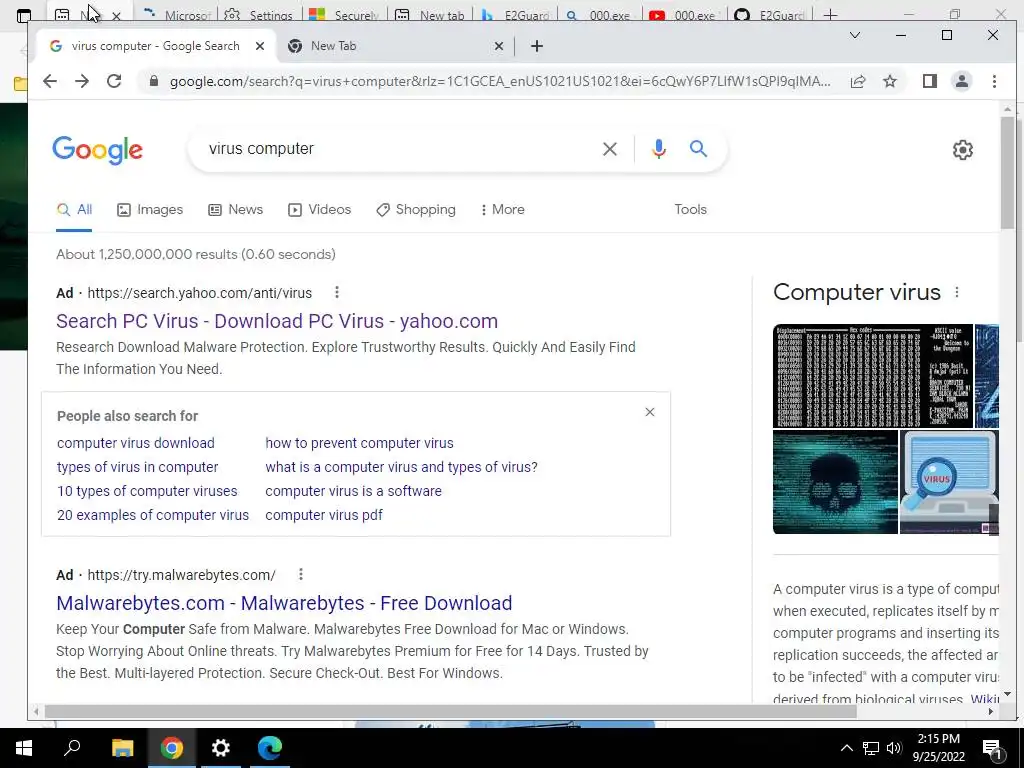This screenshot has height=768, width=1024.
Task: Start voice search with microphone
Action: point(659,149)
